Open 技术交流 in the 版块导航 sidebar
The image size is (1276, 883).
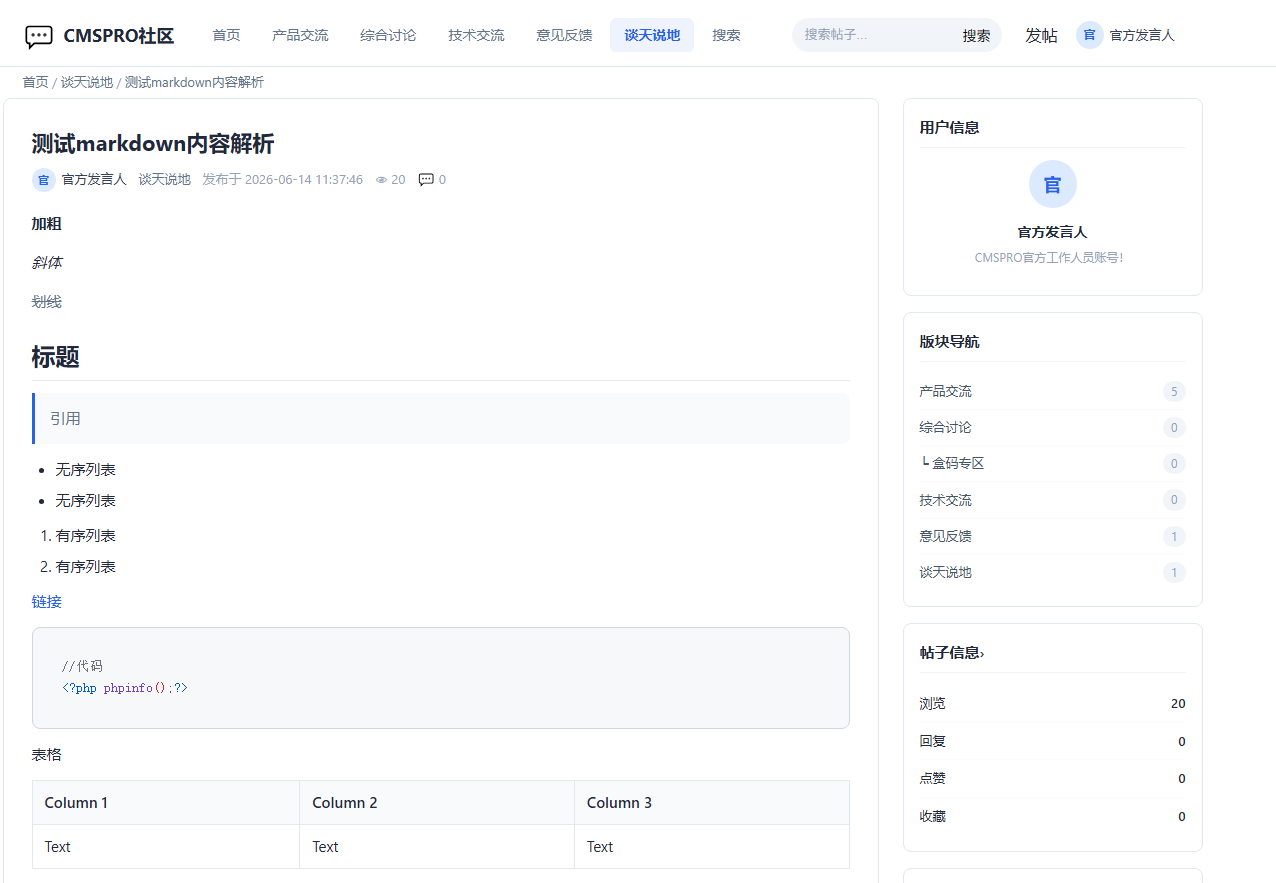click(x=946, y=500)
